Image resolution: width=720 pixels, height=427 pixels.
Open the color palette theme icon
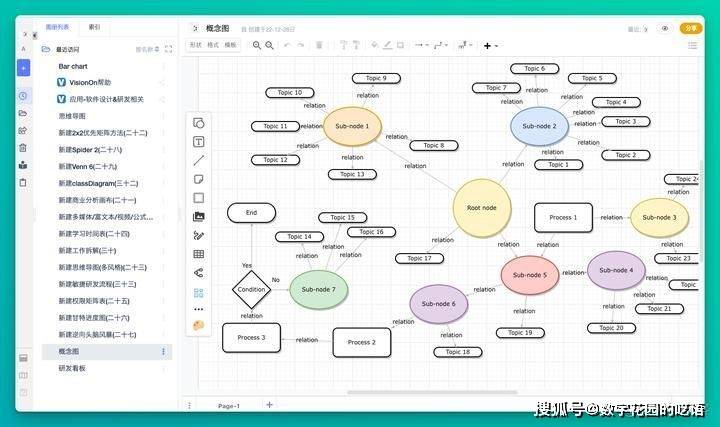(198, 325)
